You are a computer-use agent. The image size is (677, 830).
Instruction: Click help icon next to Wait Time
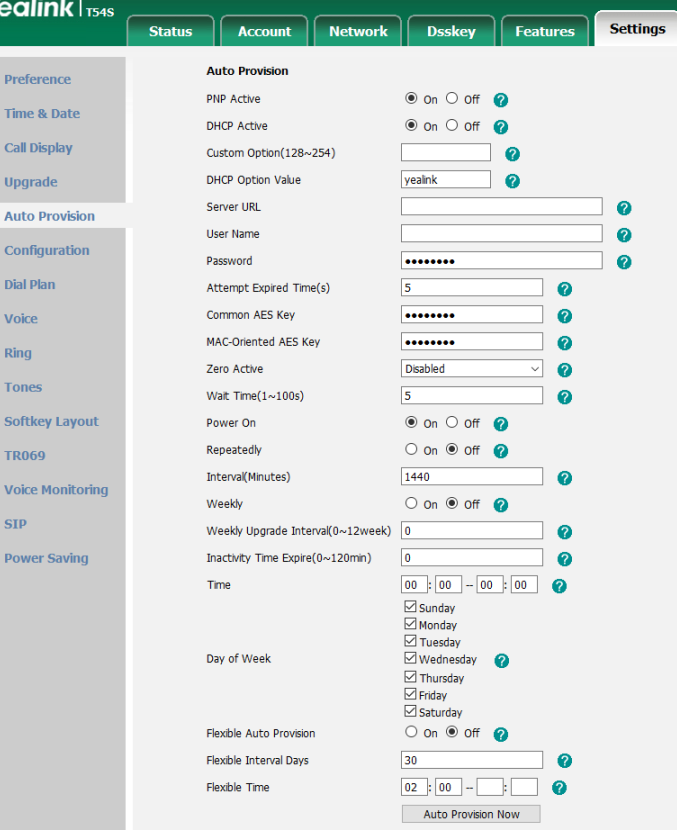(x=564, y=397)
